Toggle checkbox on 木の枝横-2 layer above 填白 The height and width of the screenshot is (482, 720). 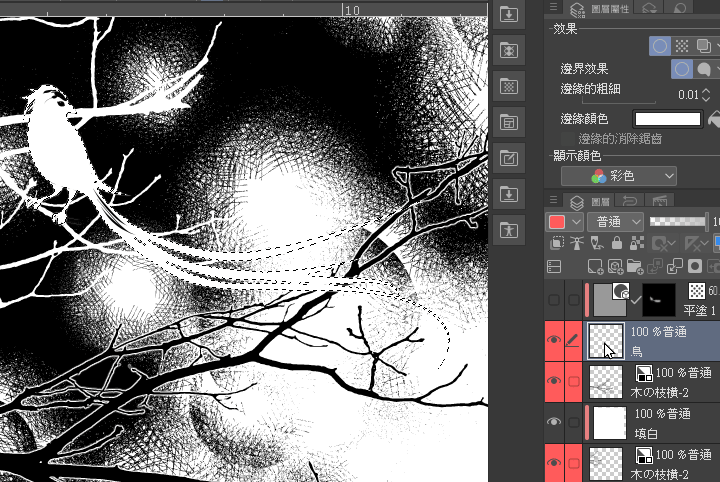coord(574,381)
